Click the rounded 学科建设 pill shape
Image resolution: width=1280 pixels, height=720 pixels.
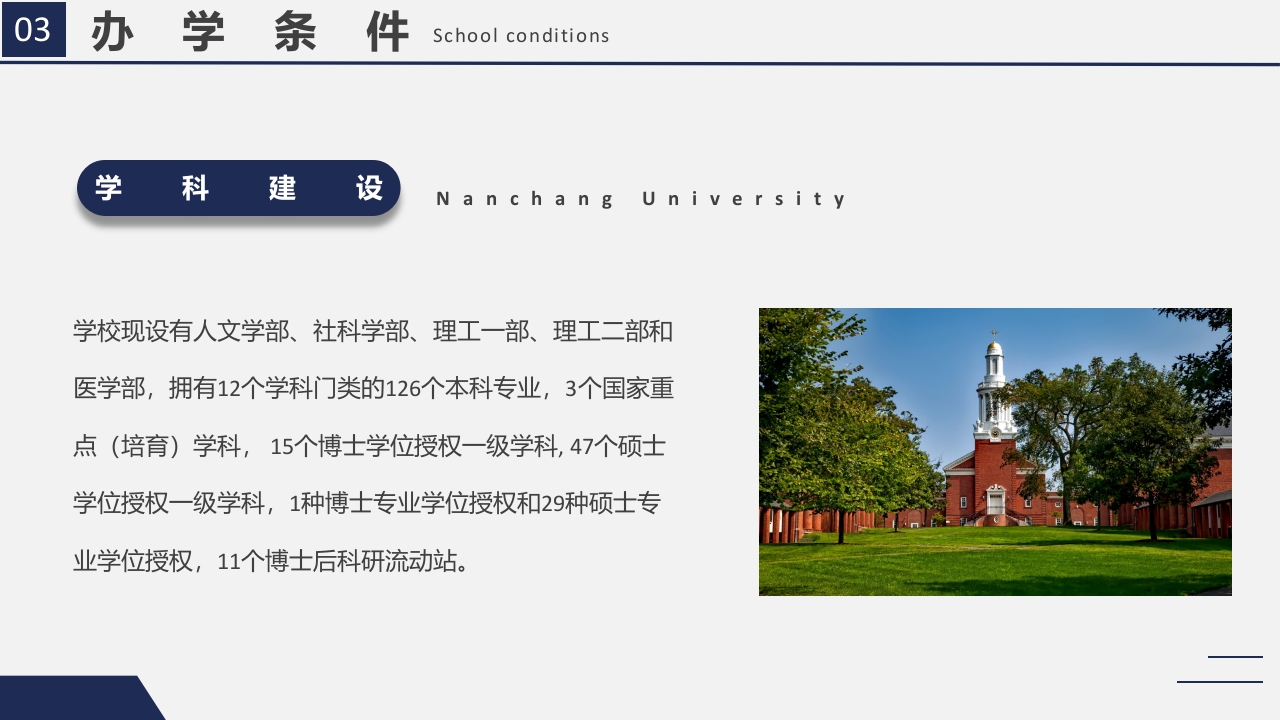(238, 188)
